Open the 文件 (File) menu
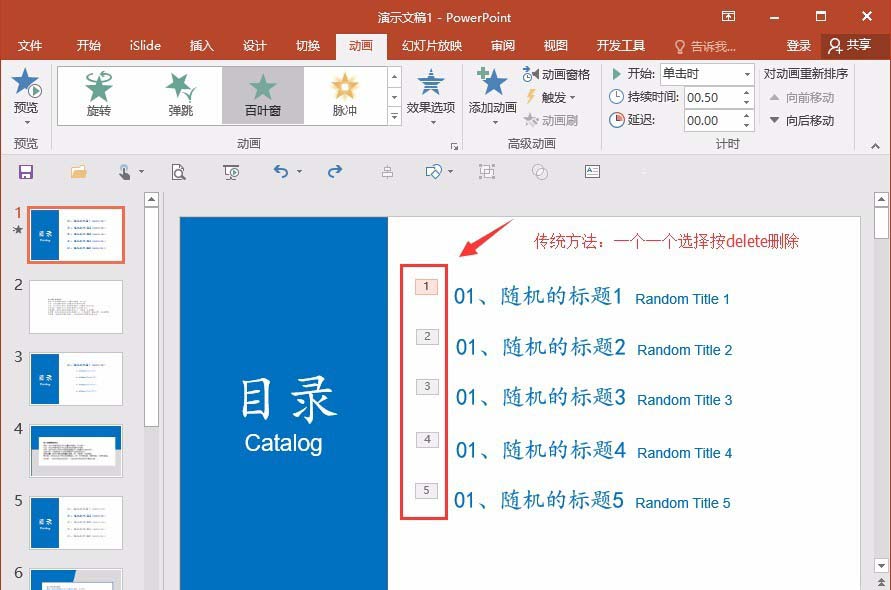The width and height of the screenshot is (891, 590). [30, 45]
